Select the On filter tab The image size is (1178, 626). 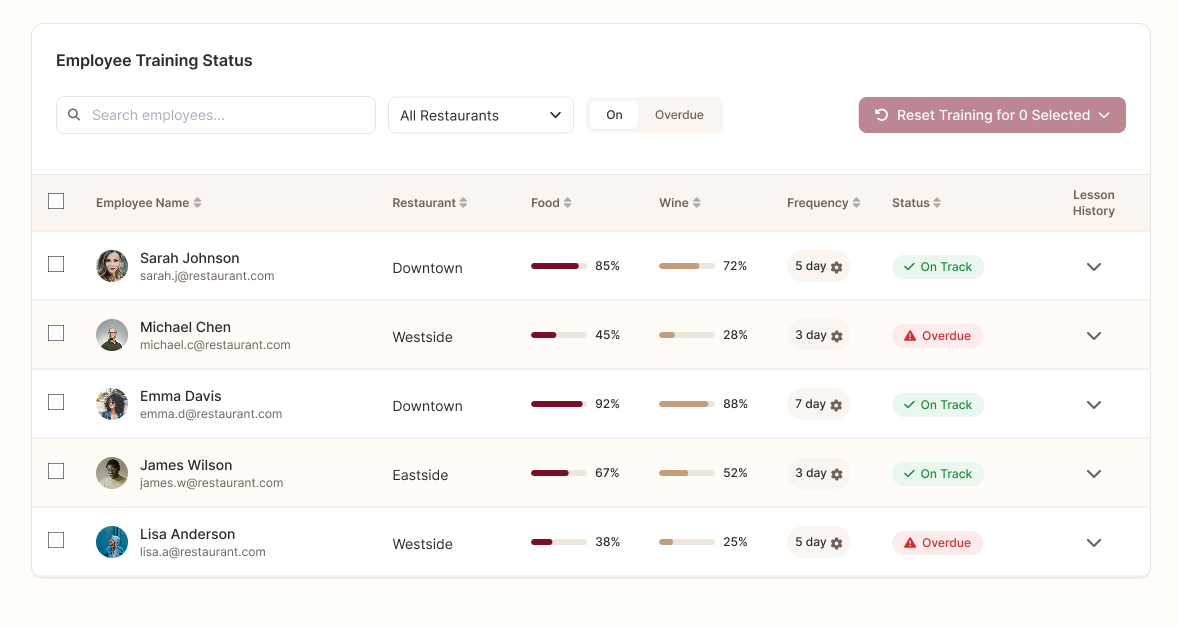click(x=614, y=114)
